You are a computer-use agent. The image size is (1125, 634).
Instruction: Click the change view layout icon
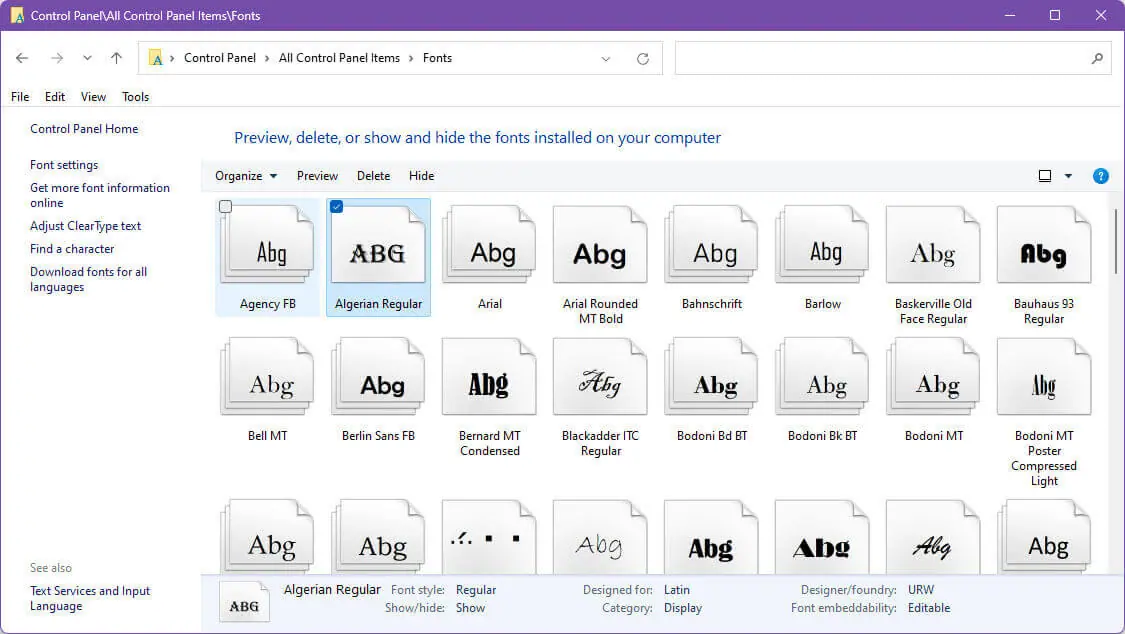tap(1045, 176)
